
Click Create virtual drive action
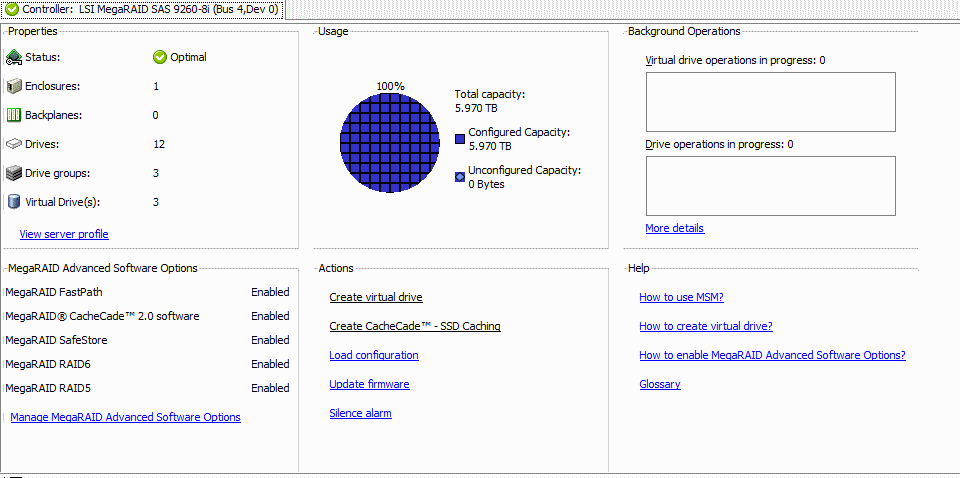click(x=376, y=297)
